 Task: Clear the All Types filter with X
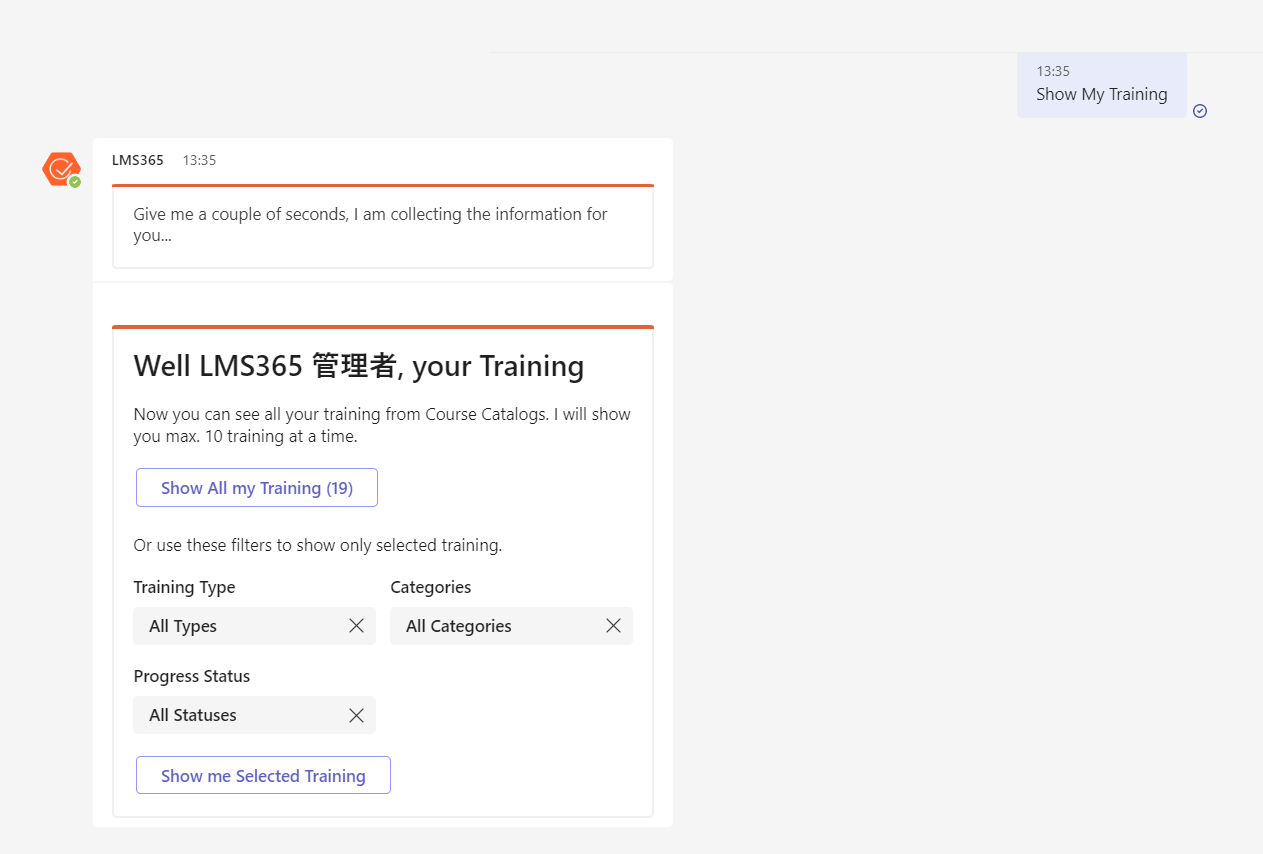point(356,626)
